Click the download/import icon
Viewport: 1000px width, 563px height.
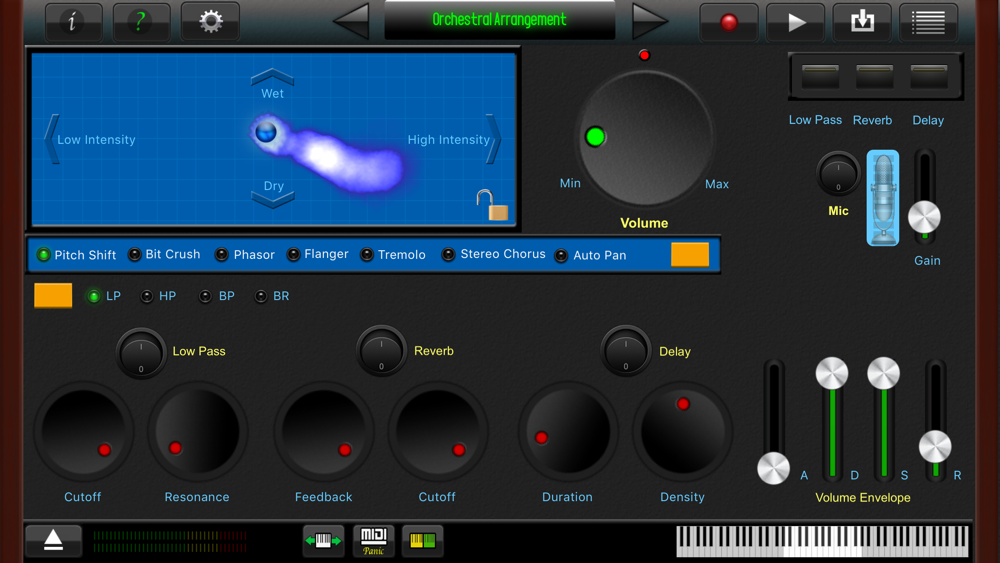tap(862, 22)
